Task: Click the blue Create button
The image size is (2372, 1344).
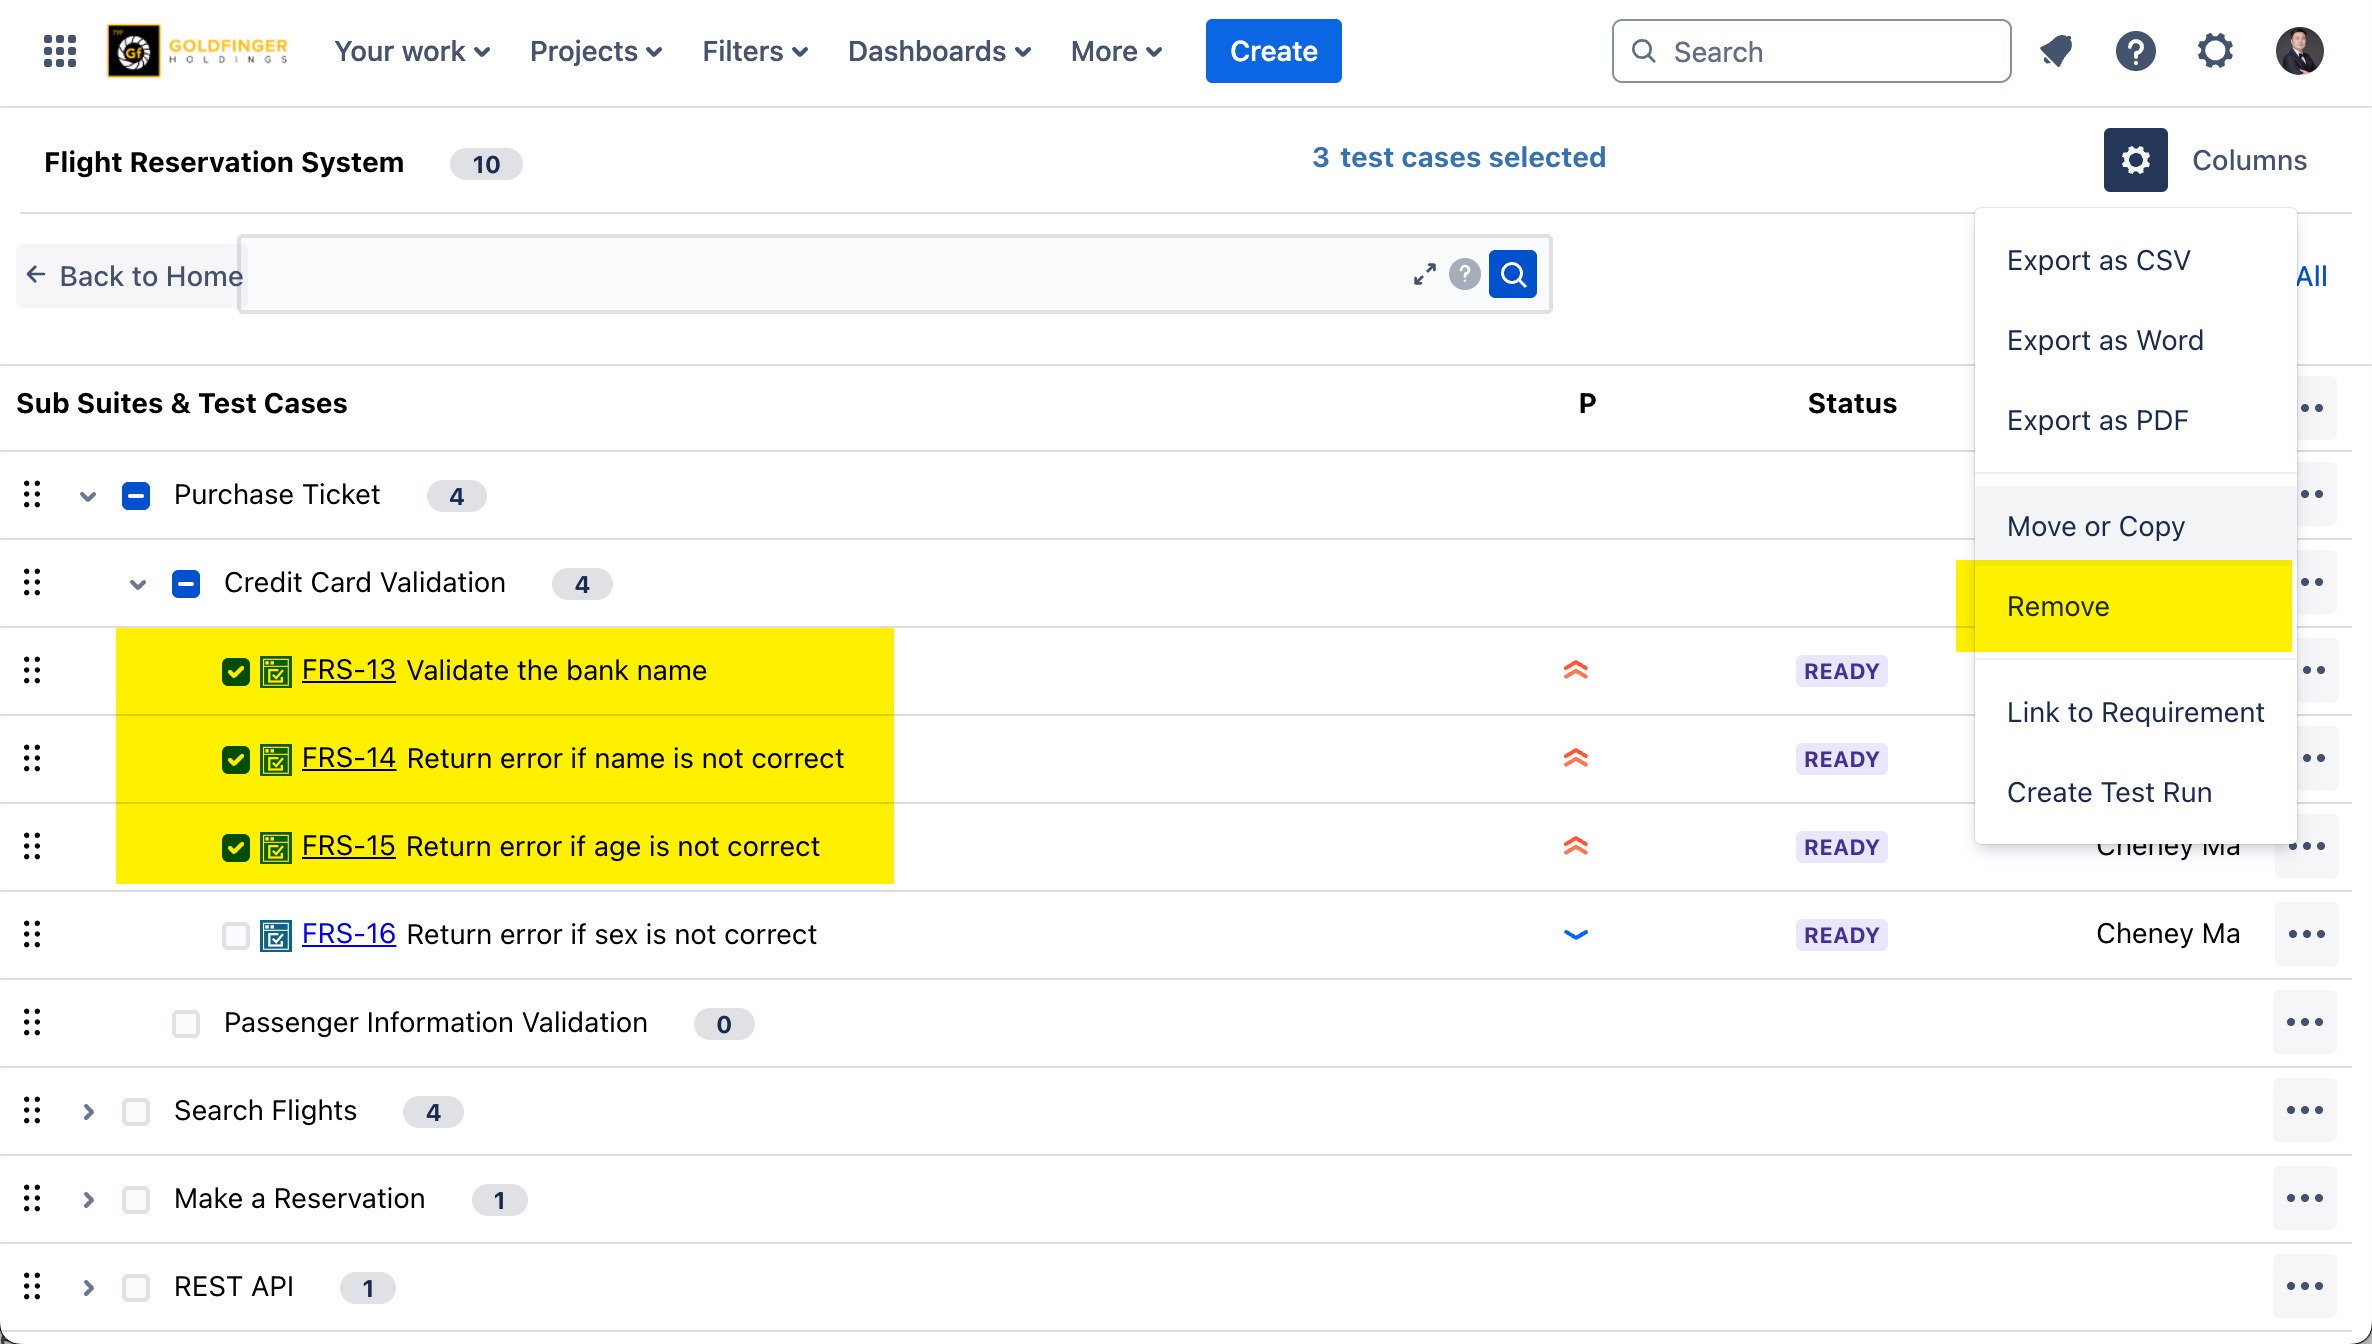Action: pos(1273,51)
